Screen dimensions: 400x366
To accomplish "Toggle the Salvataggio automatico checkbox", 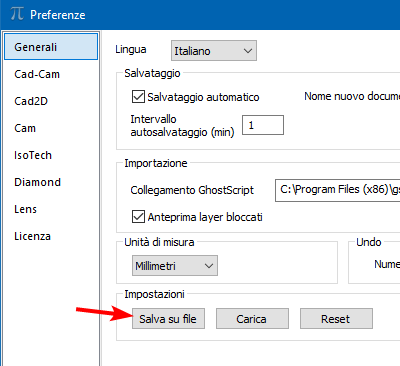I will 138,97.
